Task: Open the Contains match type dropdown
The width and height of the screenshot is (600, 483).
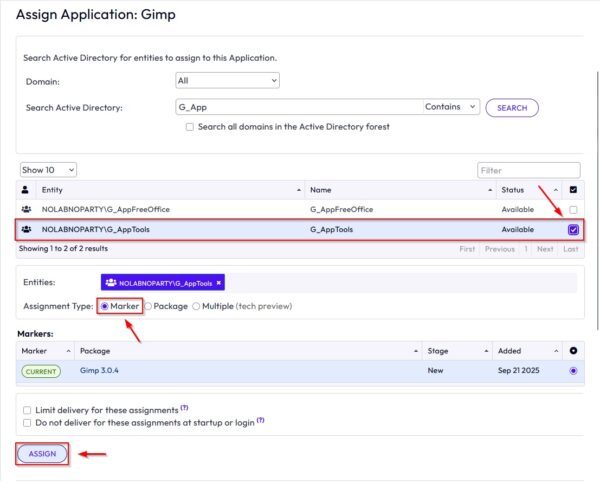Action: [451, 107]
